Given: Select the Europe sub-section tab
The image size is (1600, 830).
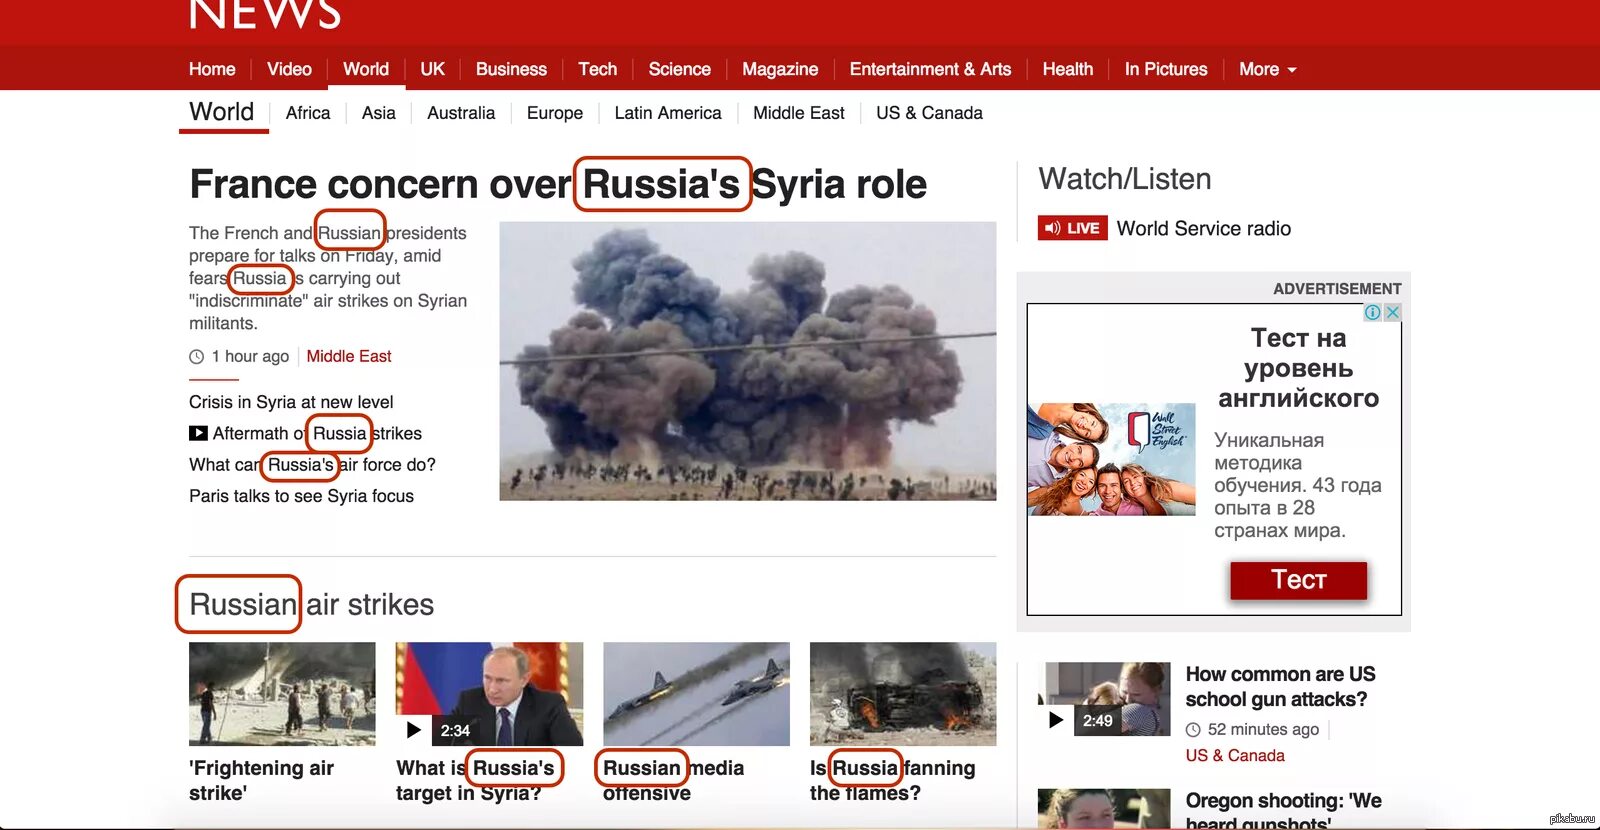Looking at the screenshot, I should (555, 113).
